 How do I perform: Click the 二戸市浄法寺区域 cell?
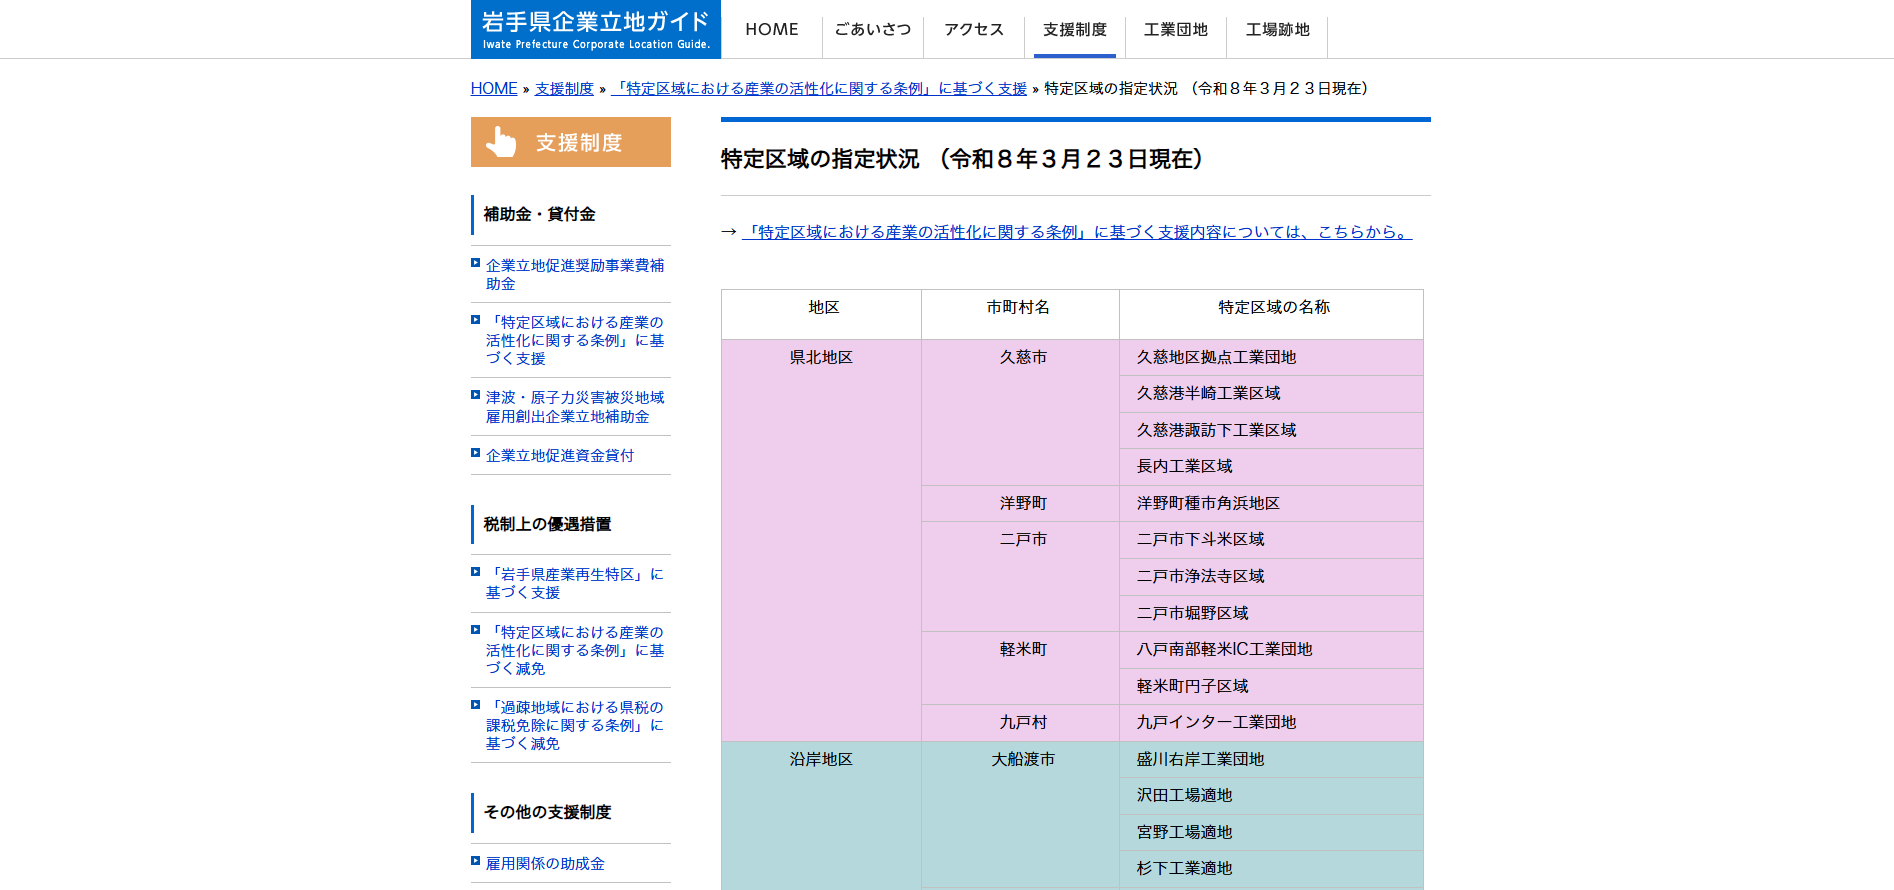click(1272, 577)
